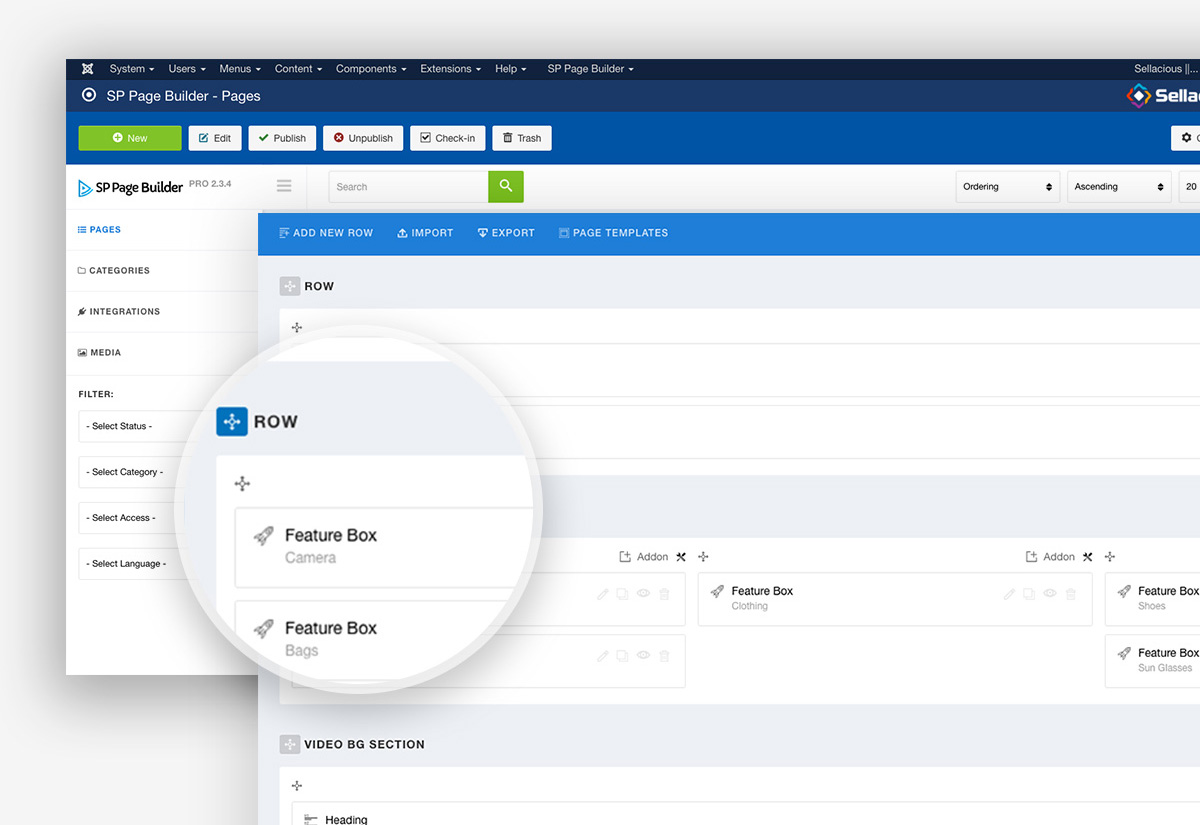Click the 'PRO 2.3.4' version text
Image resolution: width=1200 pixels, height=825 pixels.
pyautogui.click(x=210, y=184)
